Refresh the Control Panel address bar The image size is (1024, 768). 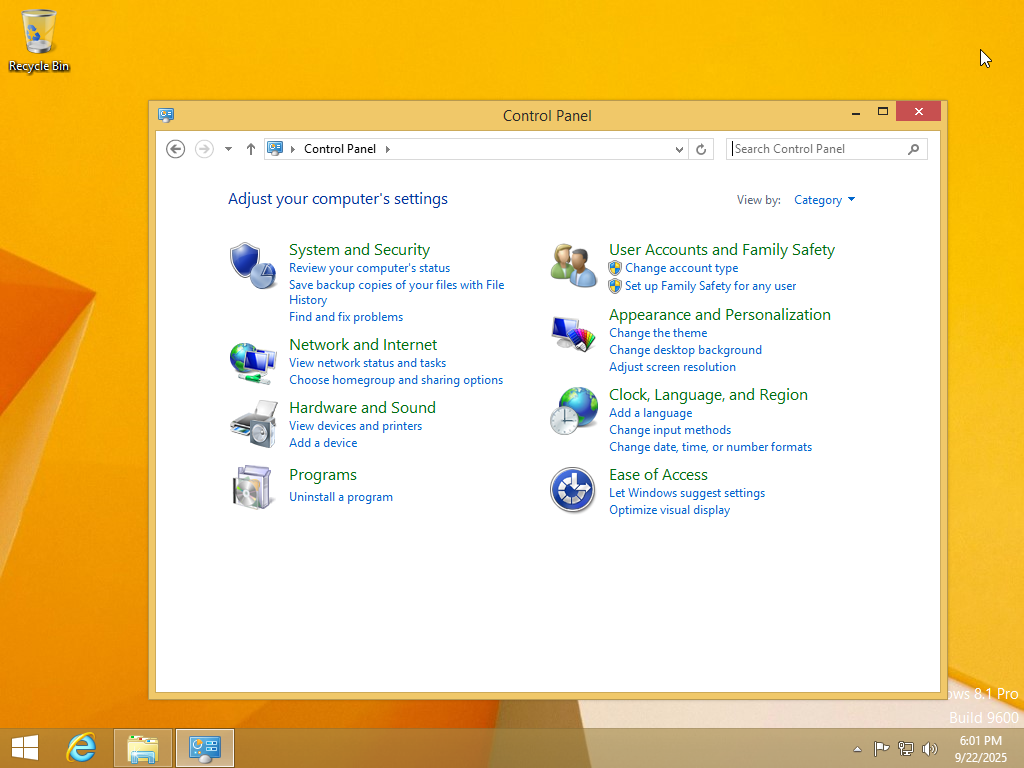(x=701, y=149)
